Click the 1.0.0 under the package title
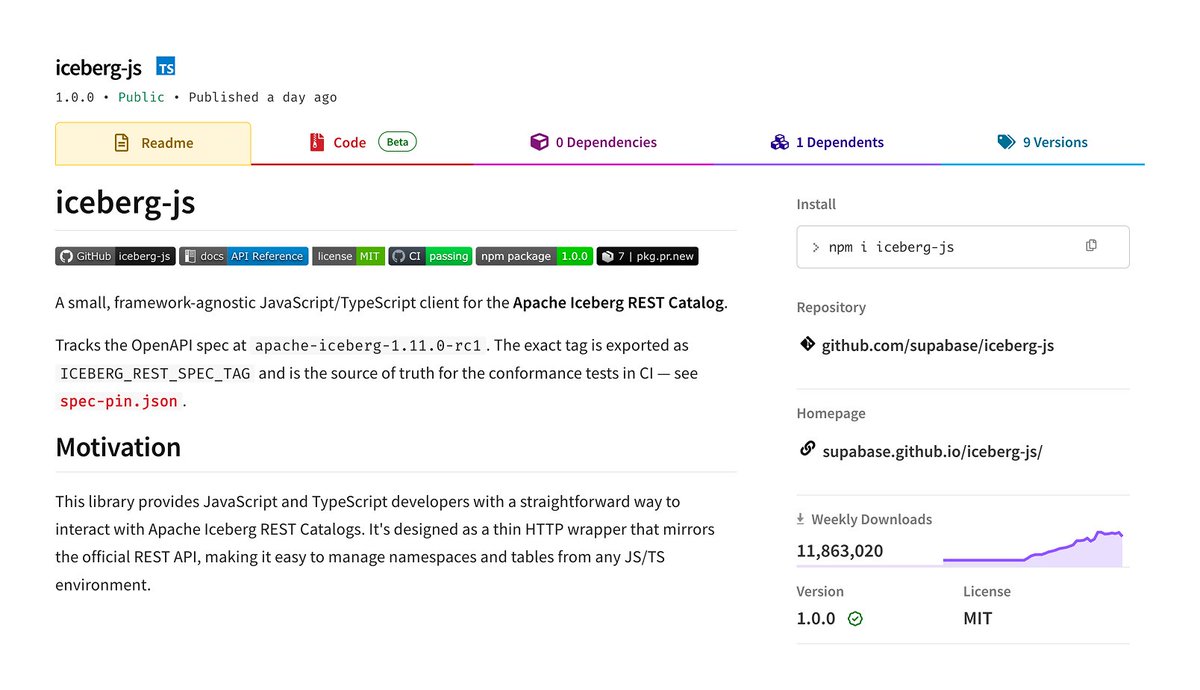 click(x=75, y=97)
